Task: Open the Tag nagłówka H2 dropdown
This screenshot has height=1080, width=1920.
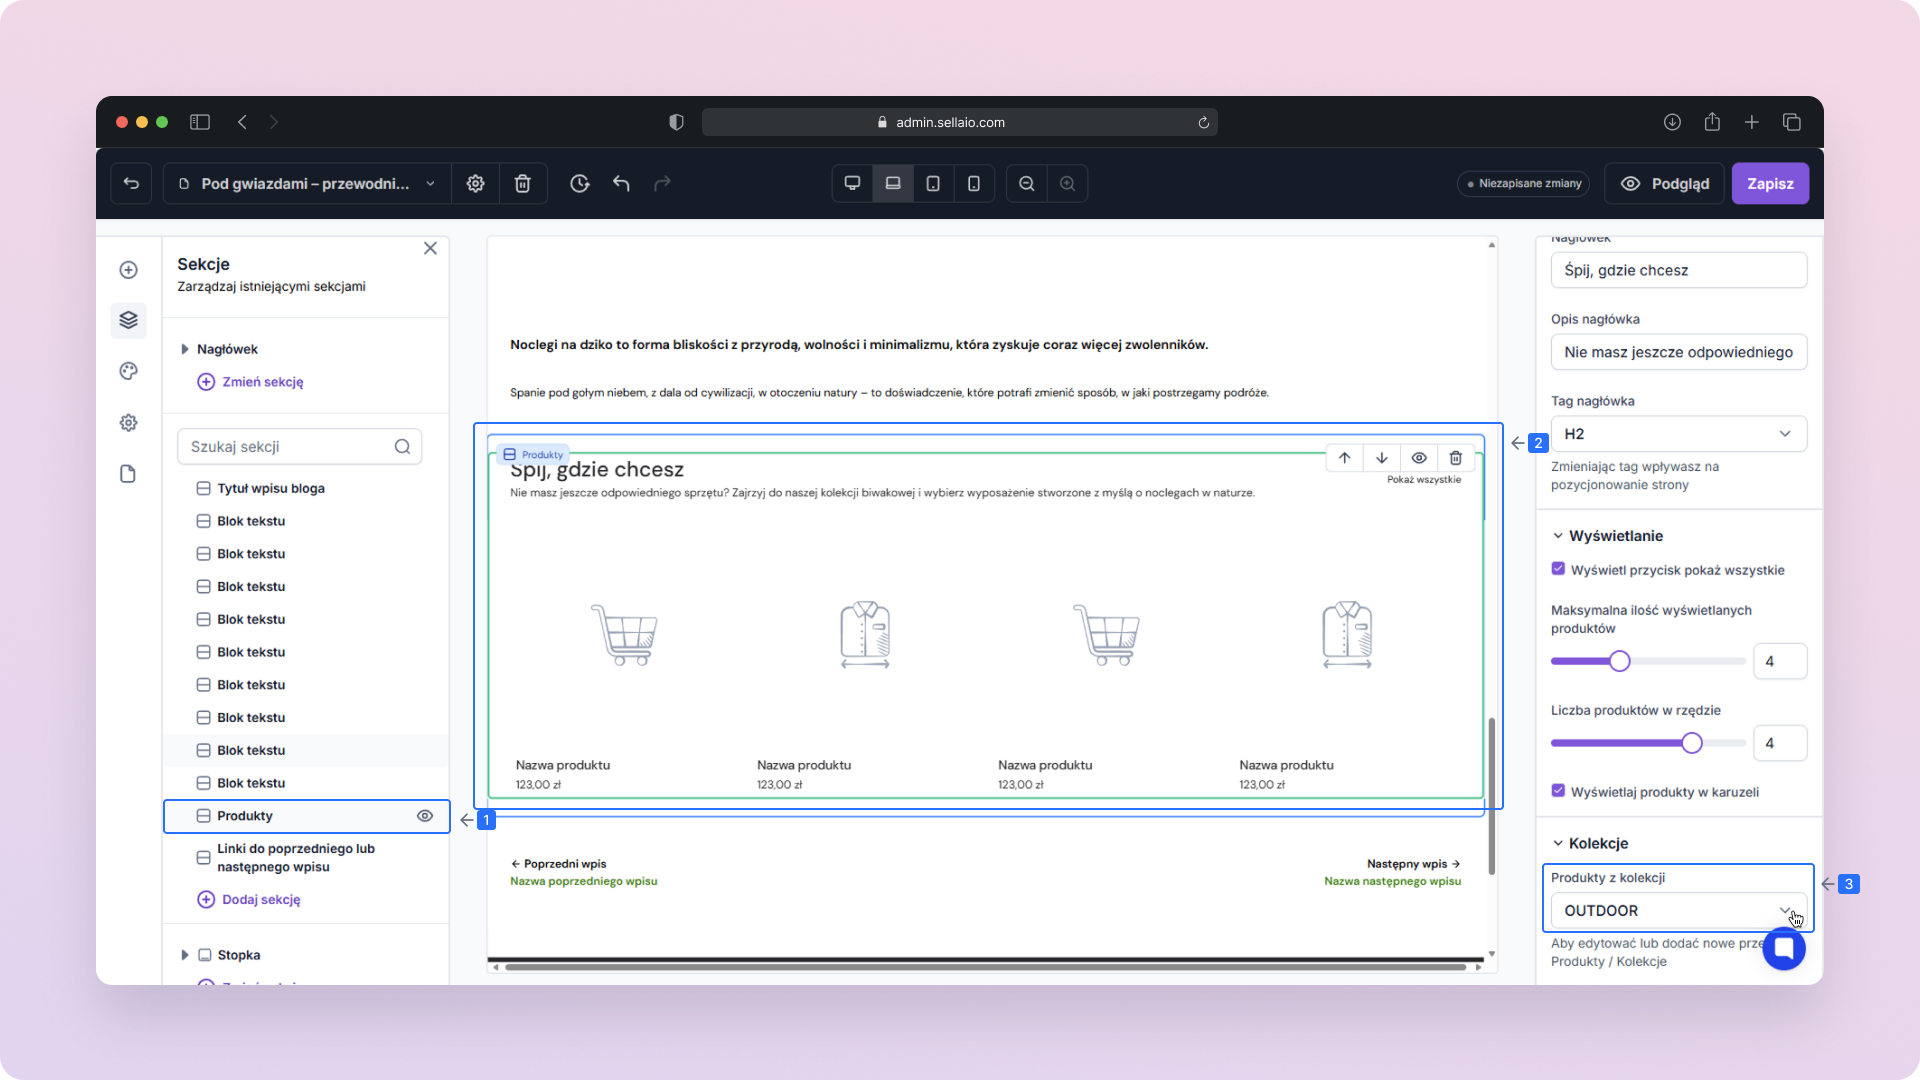Action: tap(1678, 433)
